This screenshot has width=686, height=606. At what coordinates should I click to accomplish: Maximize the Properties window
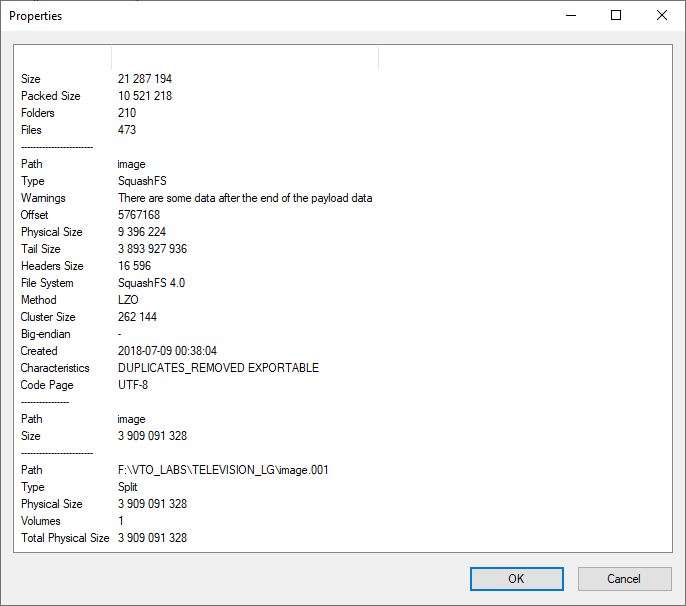pyautogui.click(x=616, y=15)
